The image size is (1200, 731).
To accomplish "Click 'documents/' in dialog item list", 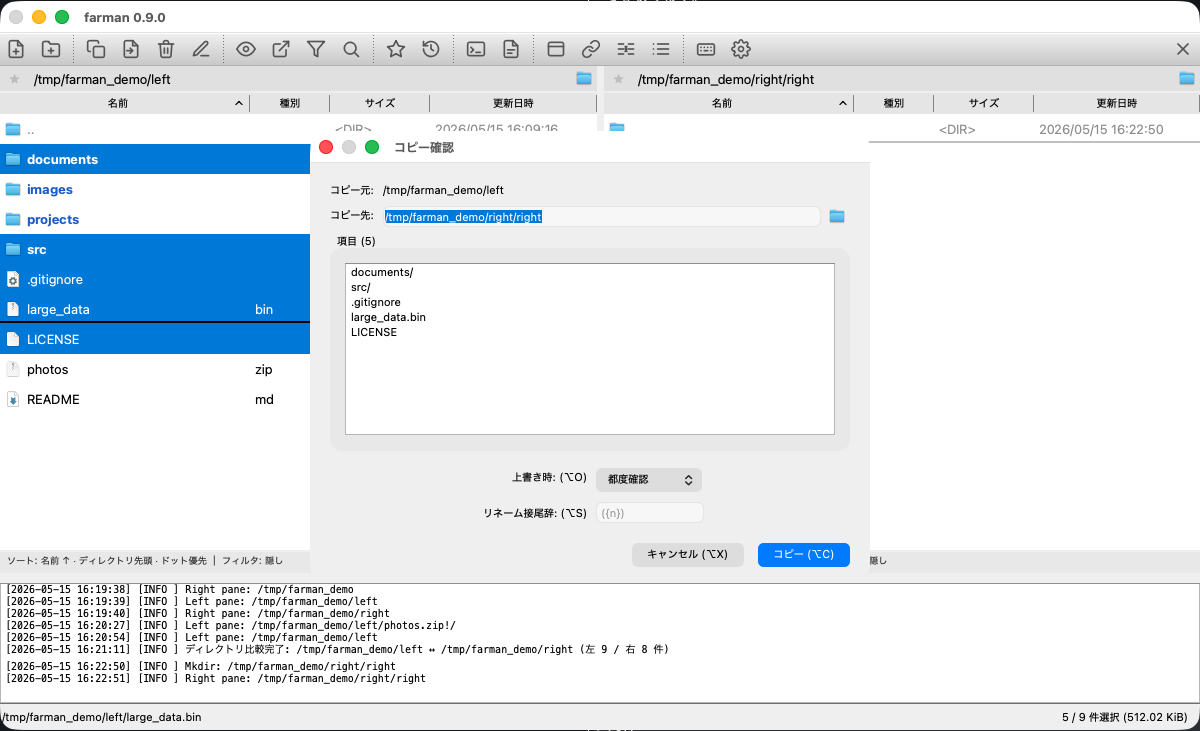I will (382, 272).
